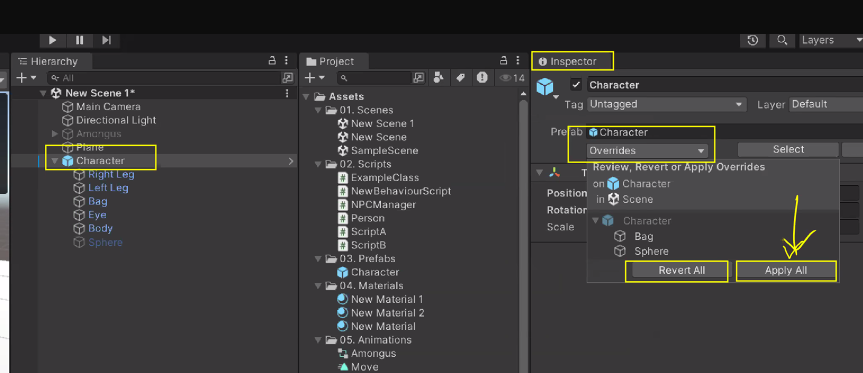Select Eye child object
This screenshot has width=863, height=373.
click(x=97, y=215)
